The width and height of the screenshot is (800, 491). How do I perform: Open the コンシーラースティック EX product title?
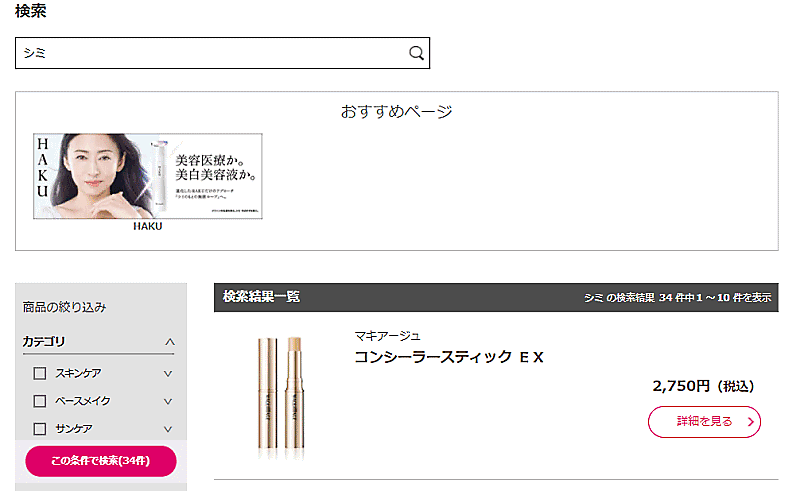pos(449,358)
